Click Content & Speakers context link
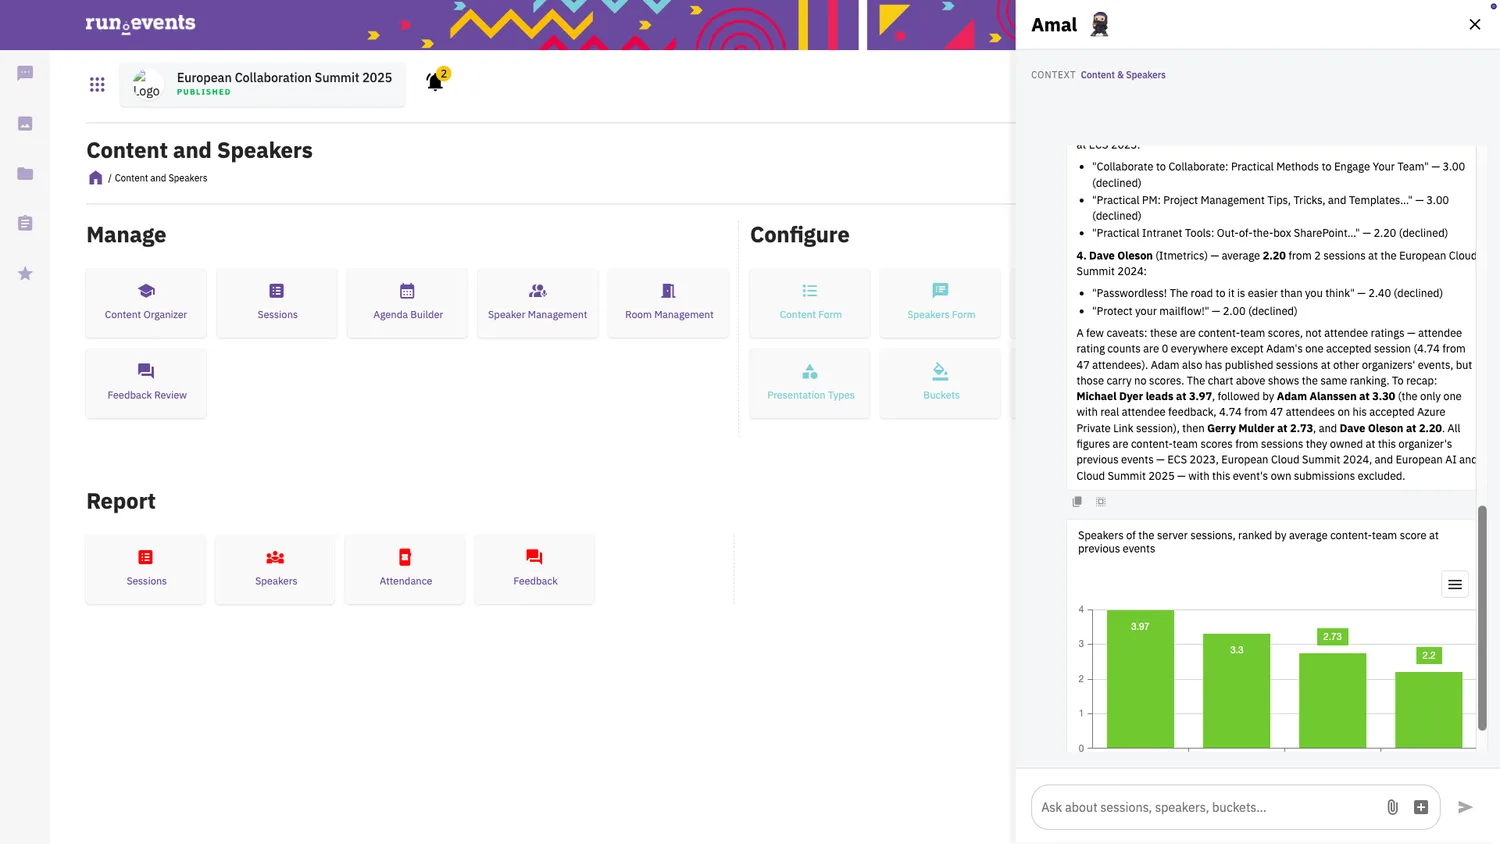1500x844 pixels. coord(1123,75)
